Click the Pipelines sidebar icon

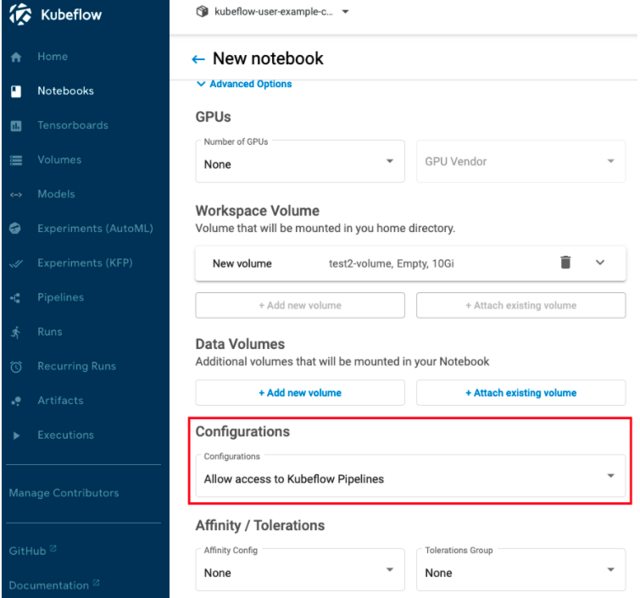pyautogui.click(x=16, y=298)
